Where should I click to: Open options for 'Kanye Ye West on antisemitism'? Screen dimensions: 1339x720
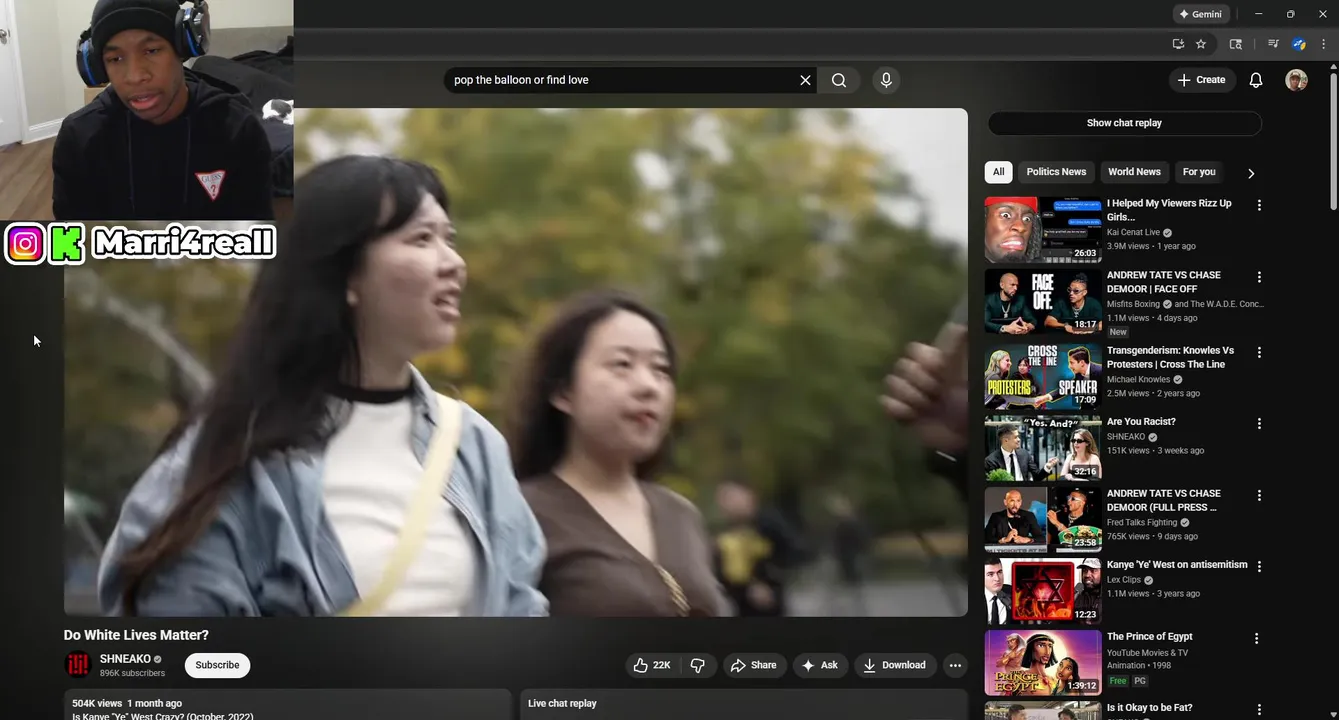tap(1259, 566)
